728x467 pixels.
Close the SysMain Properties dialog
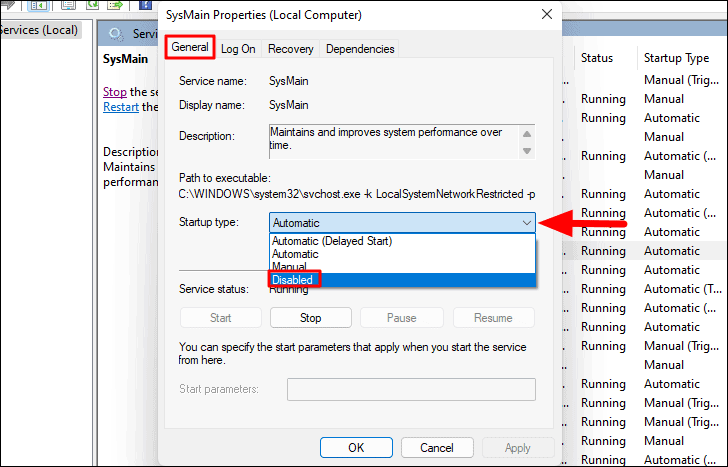coord(547,14)
